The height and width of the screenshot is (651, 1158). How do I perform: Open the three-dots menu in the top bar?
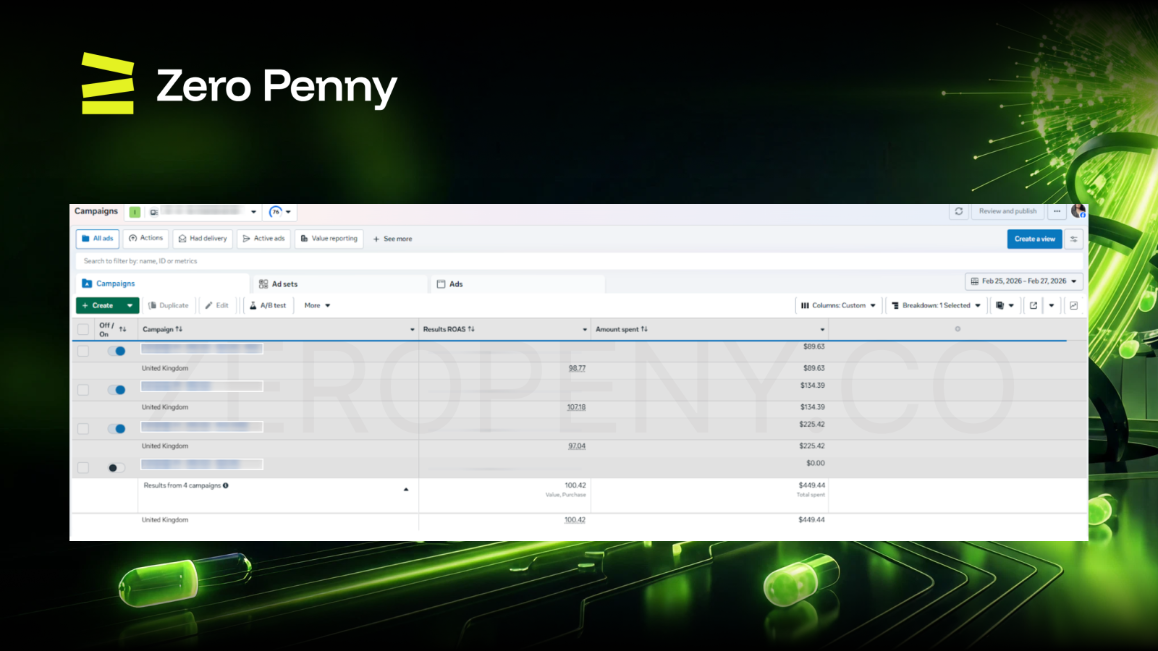[x=1057, y=211]
